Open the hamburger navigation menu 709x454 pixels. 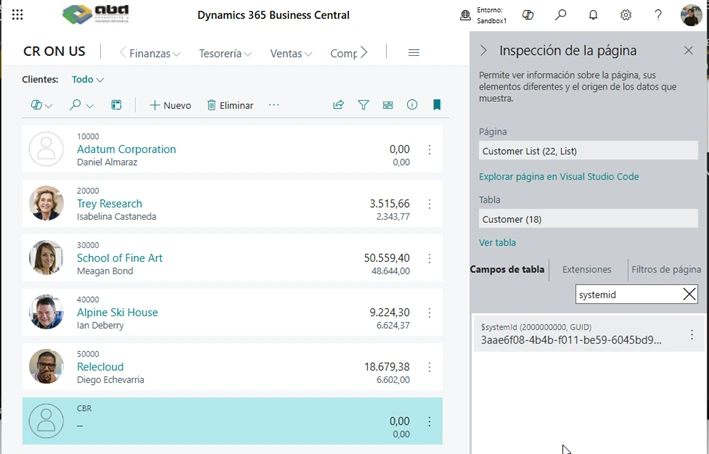click(x=413, y=53)
